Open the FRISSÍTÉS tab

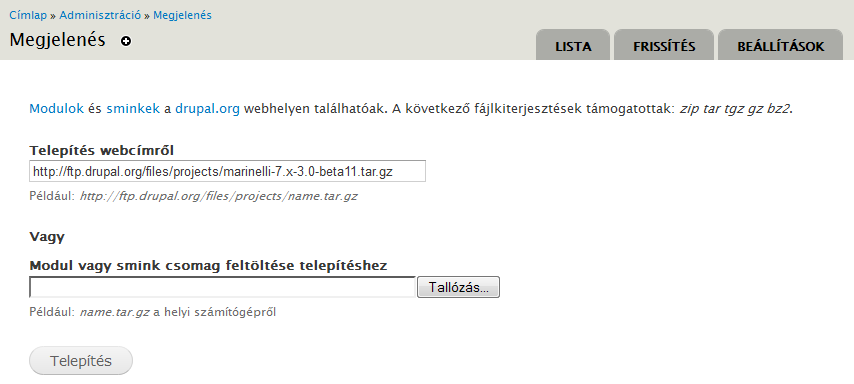[664, 45]
